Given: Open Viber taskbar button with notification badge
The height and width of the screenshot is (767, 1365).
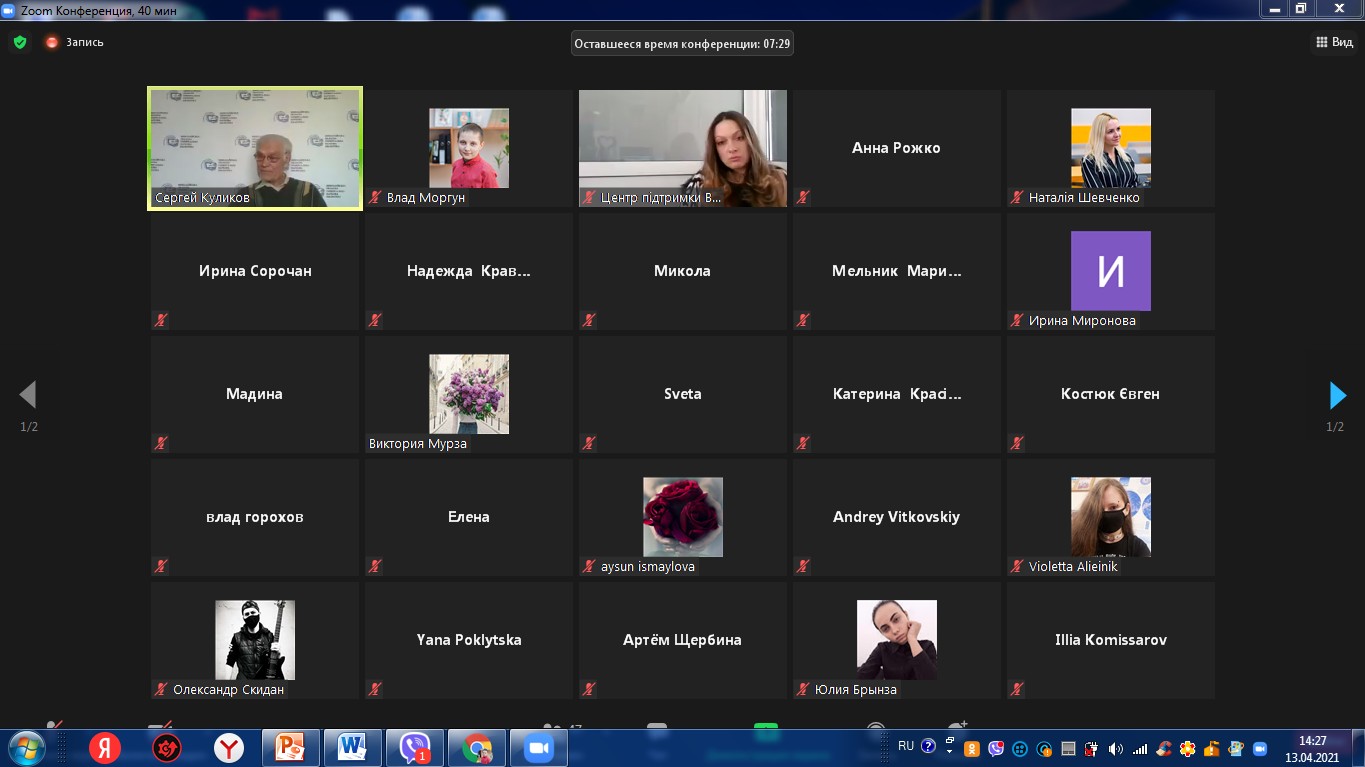Looking at the screenshot, I should click(x=414, y=748).
